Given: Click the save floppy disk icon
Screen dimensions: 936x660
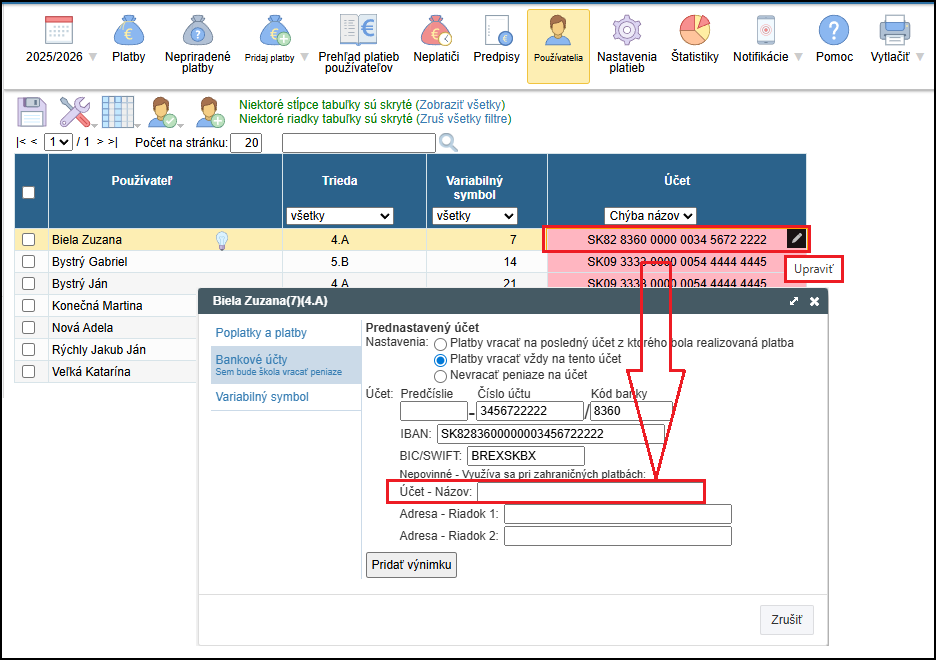Looking at the screenshot, I should click(x=32, y=112).
